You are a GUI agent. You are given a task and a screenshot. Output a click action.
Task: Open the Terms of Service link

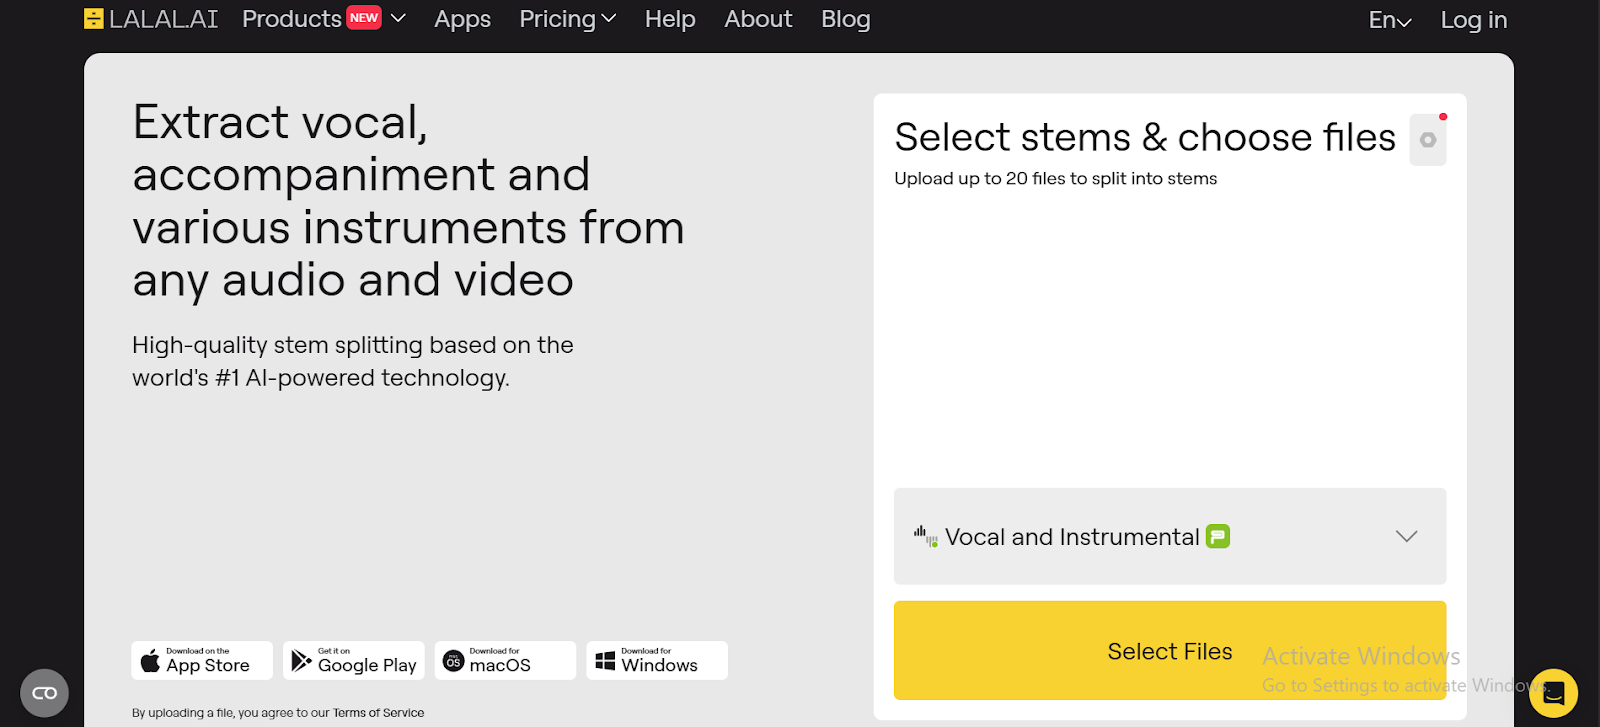(378, 713)
